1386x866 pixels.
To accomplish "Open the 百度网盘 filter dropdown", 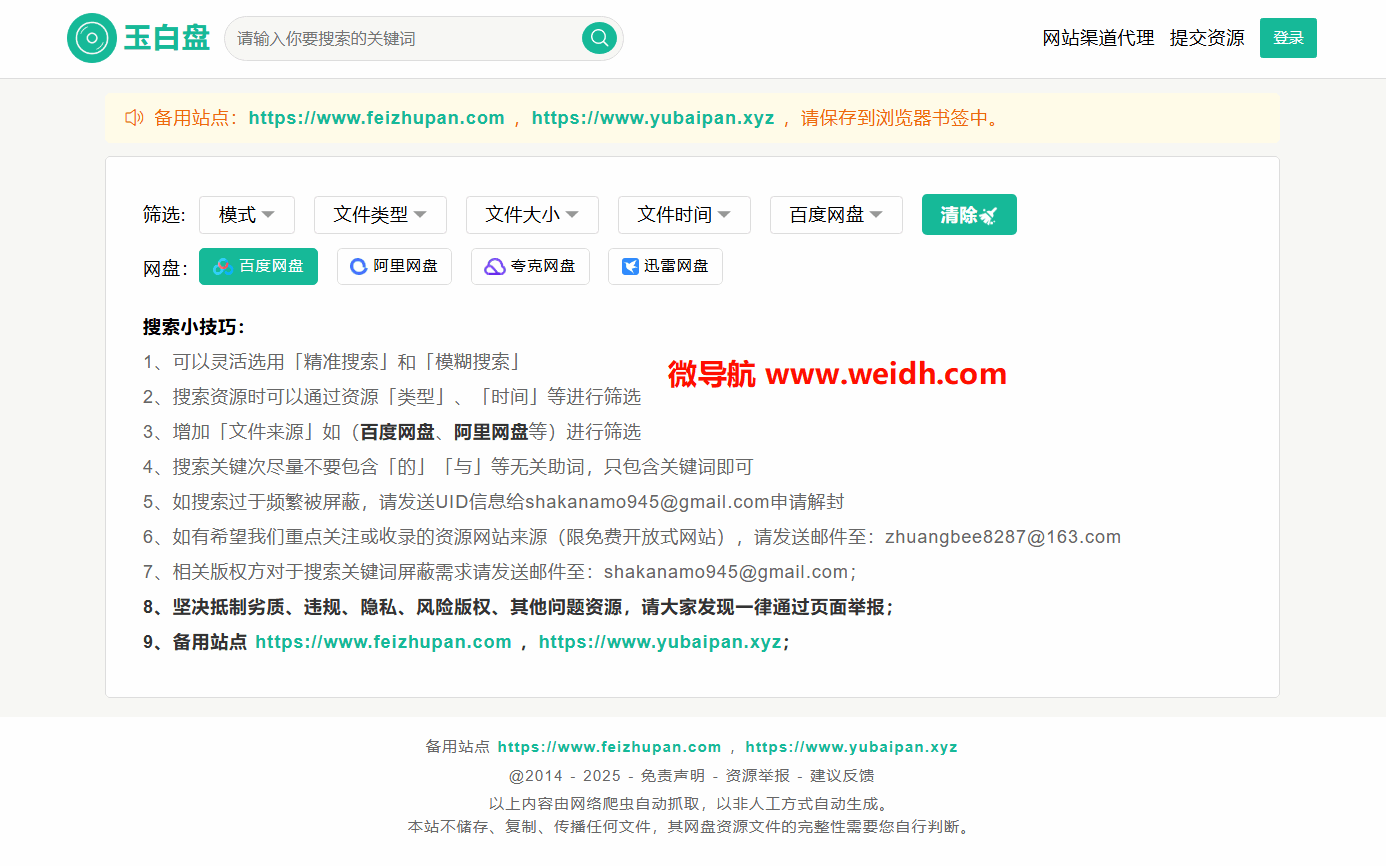I will pos(836,214).
